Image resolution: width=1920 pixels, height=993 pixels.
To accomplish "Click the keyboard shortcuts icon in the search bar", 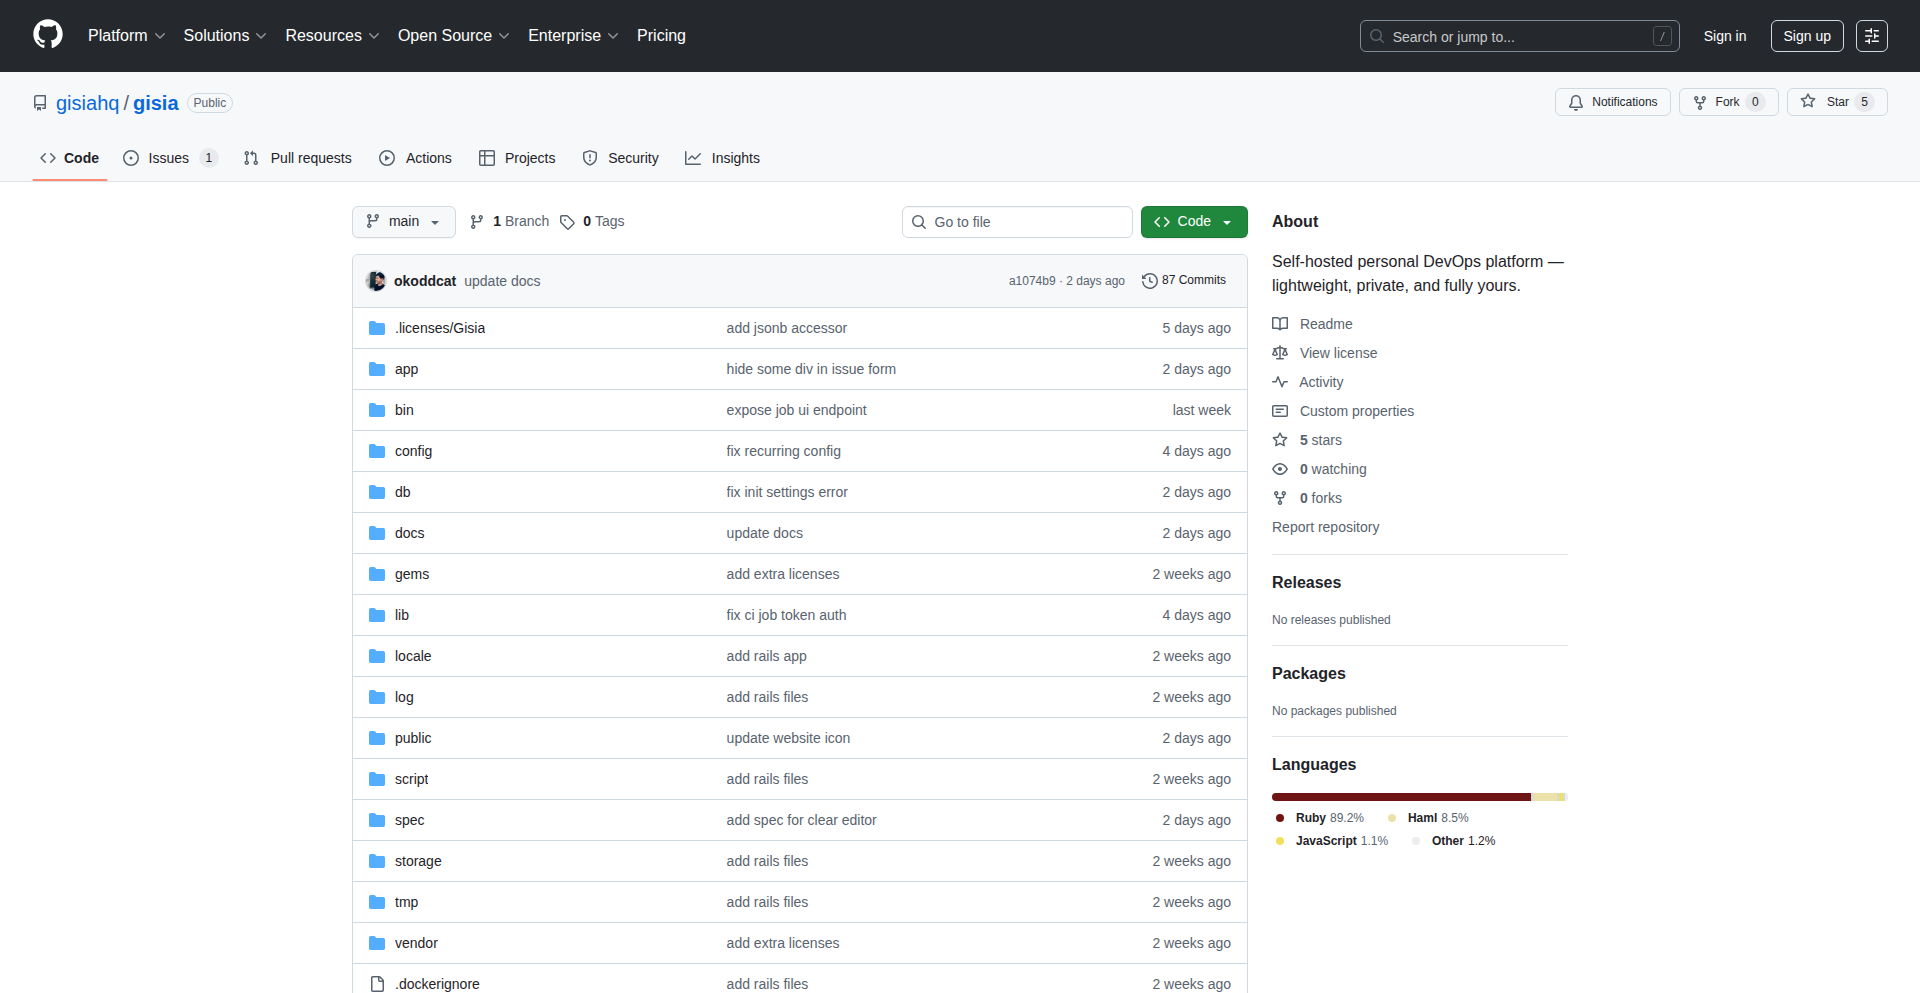I will [x=1663, y=36].
